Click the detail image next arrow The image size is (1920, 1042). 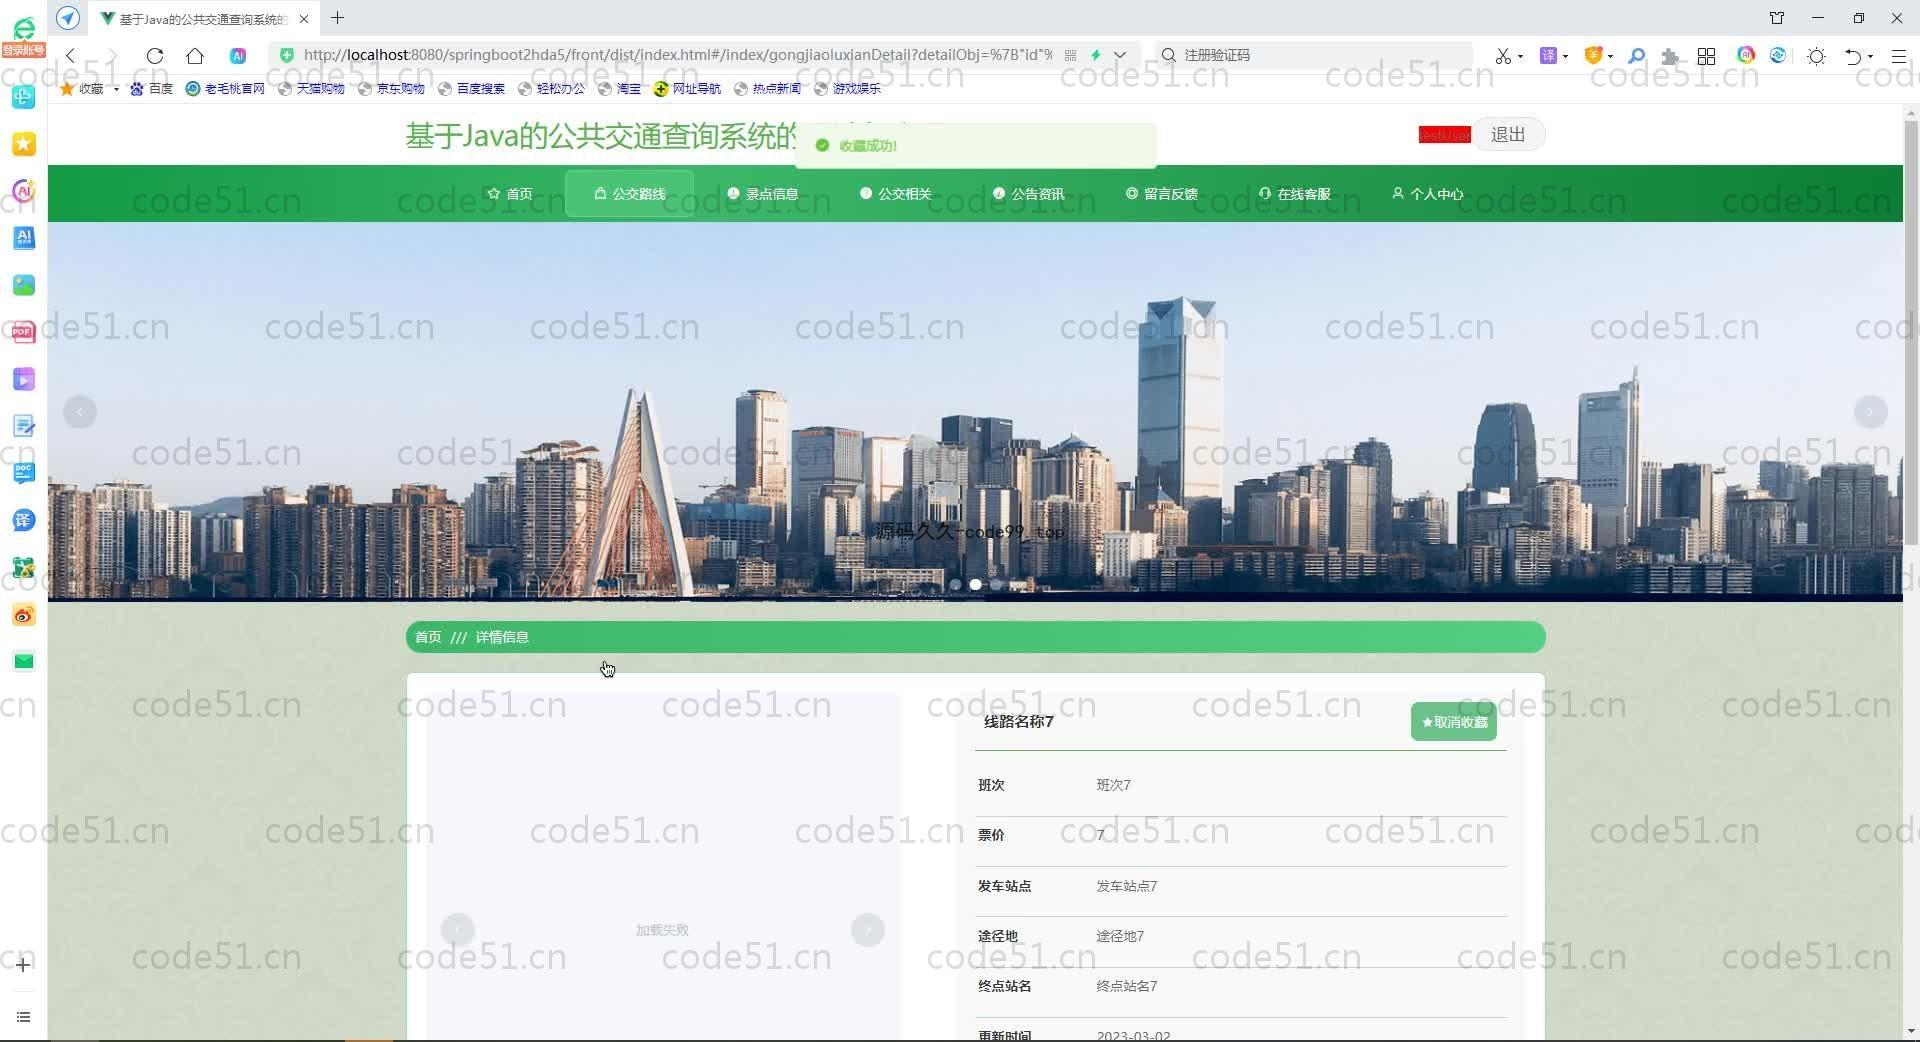pyautogui.click(x=868, y=930)
